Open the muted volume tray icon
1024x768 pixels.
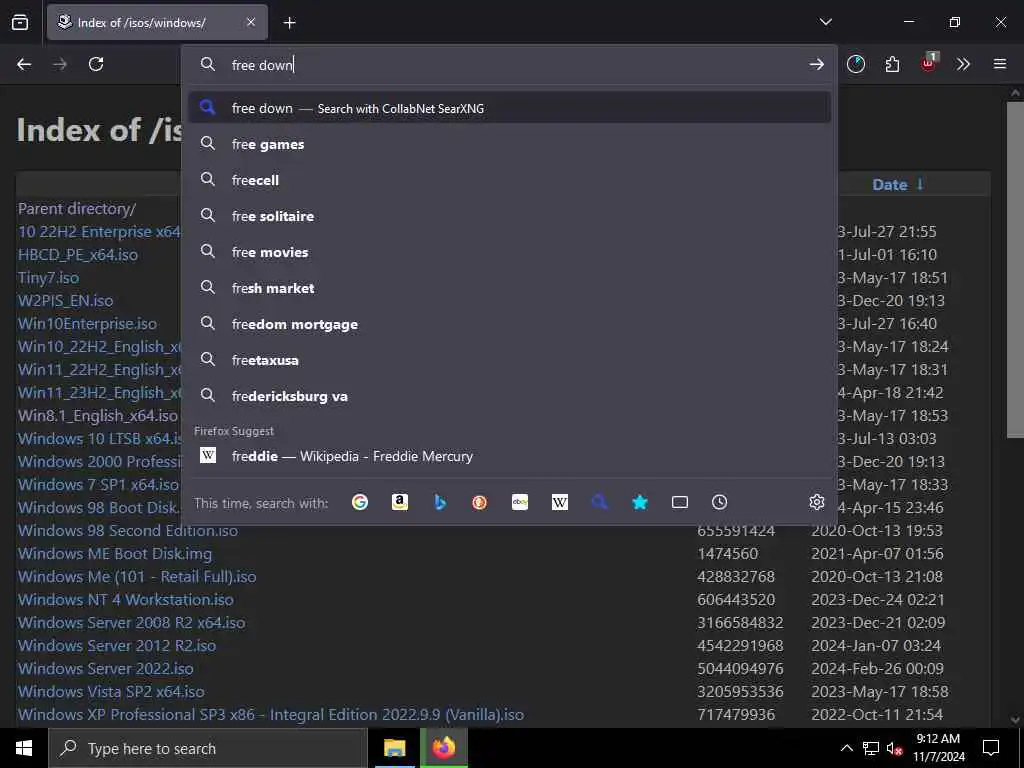(x=894, y=748)
